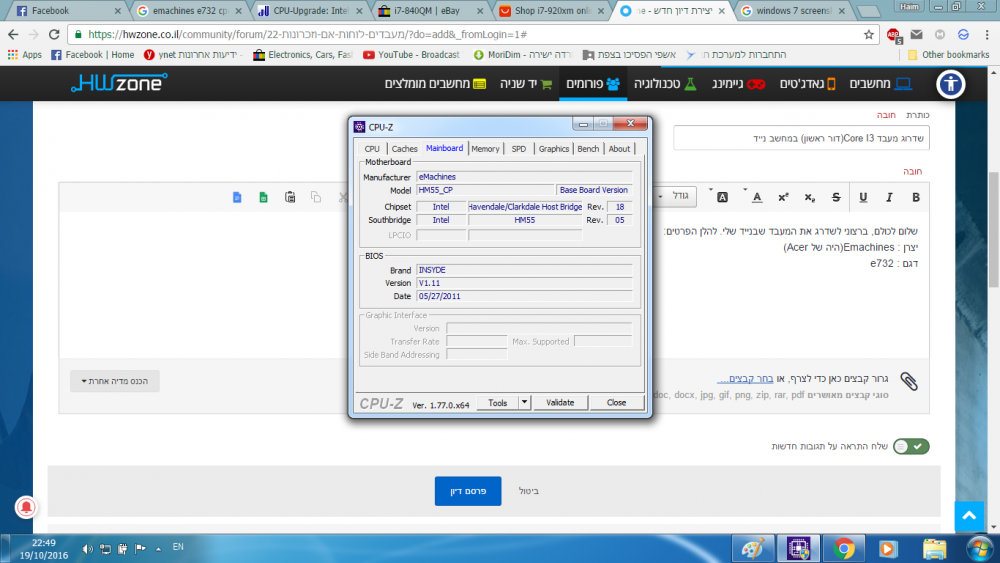Click the browser address bar
The height and width of the screenshot is (563, 1000).
pyautogui.click(x=472, y=34)
